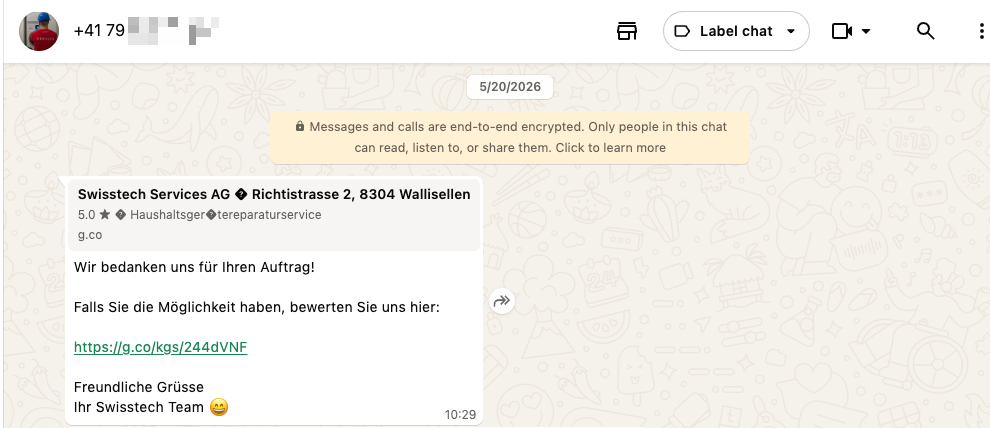Image resolution: width=990 pixels, height=428 pixels.
Task: Click the 5/20/2026 date chip
Action: (510, 87)
